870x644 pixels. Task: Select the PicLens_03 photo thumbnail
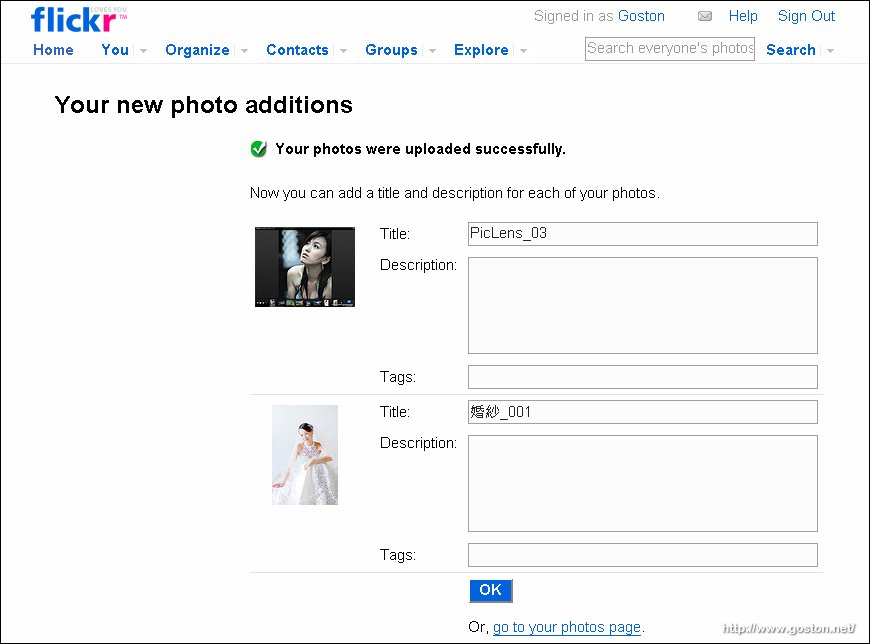(x=305, y=267)
